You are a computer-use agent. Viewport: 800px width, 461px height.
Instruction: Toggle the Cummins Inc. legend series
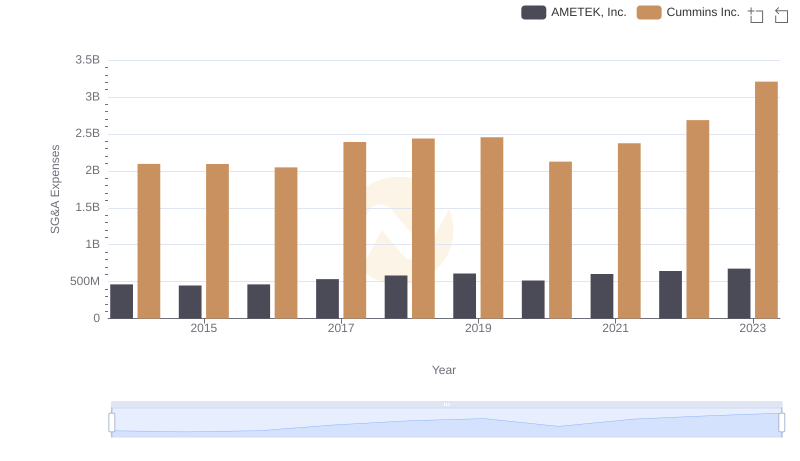pyautogui.click(x=688, y=12)
